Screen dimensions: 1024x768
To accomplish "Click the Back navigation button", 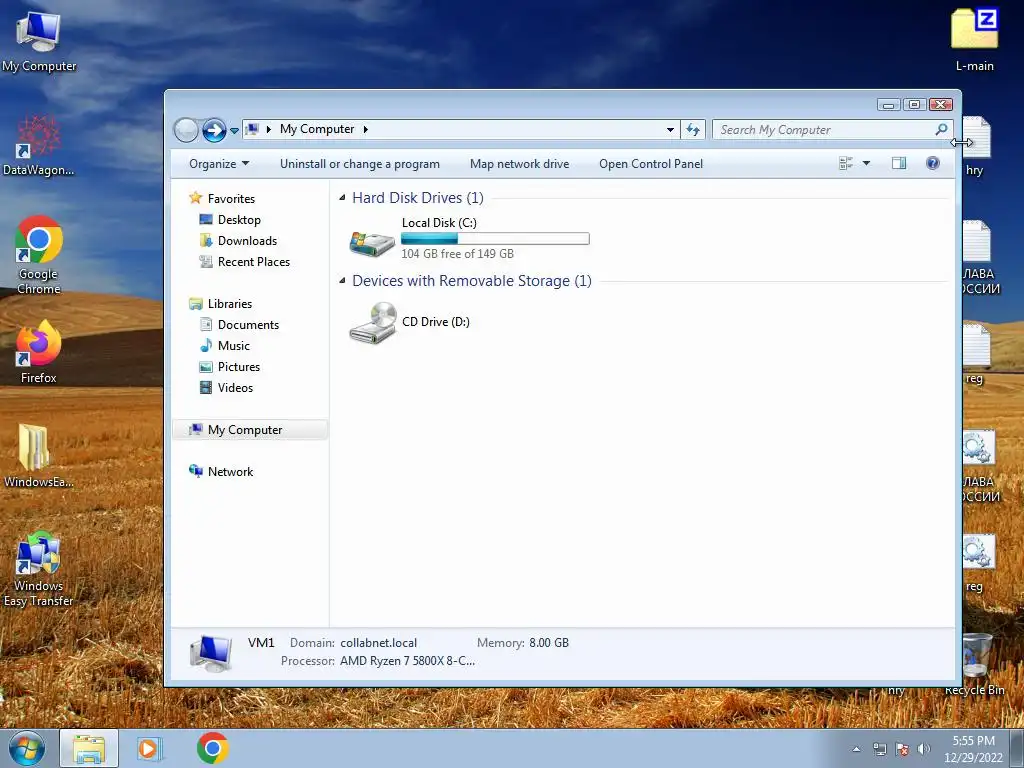I will tap(186, 130).
